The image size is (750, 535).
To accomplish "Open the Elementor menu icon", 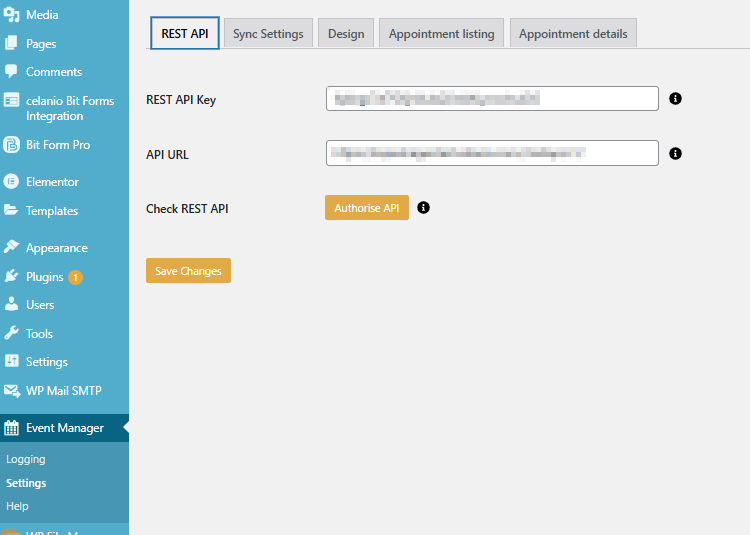I will [x=12, y=182].
